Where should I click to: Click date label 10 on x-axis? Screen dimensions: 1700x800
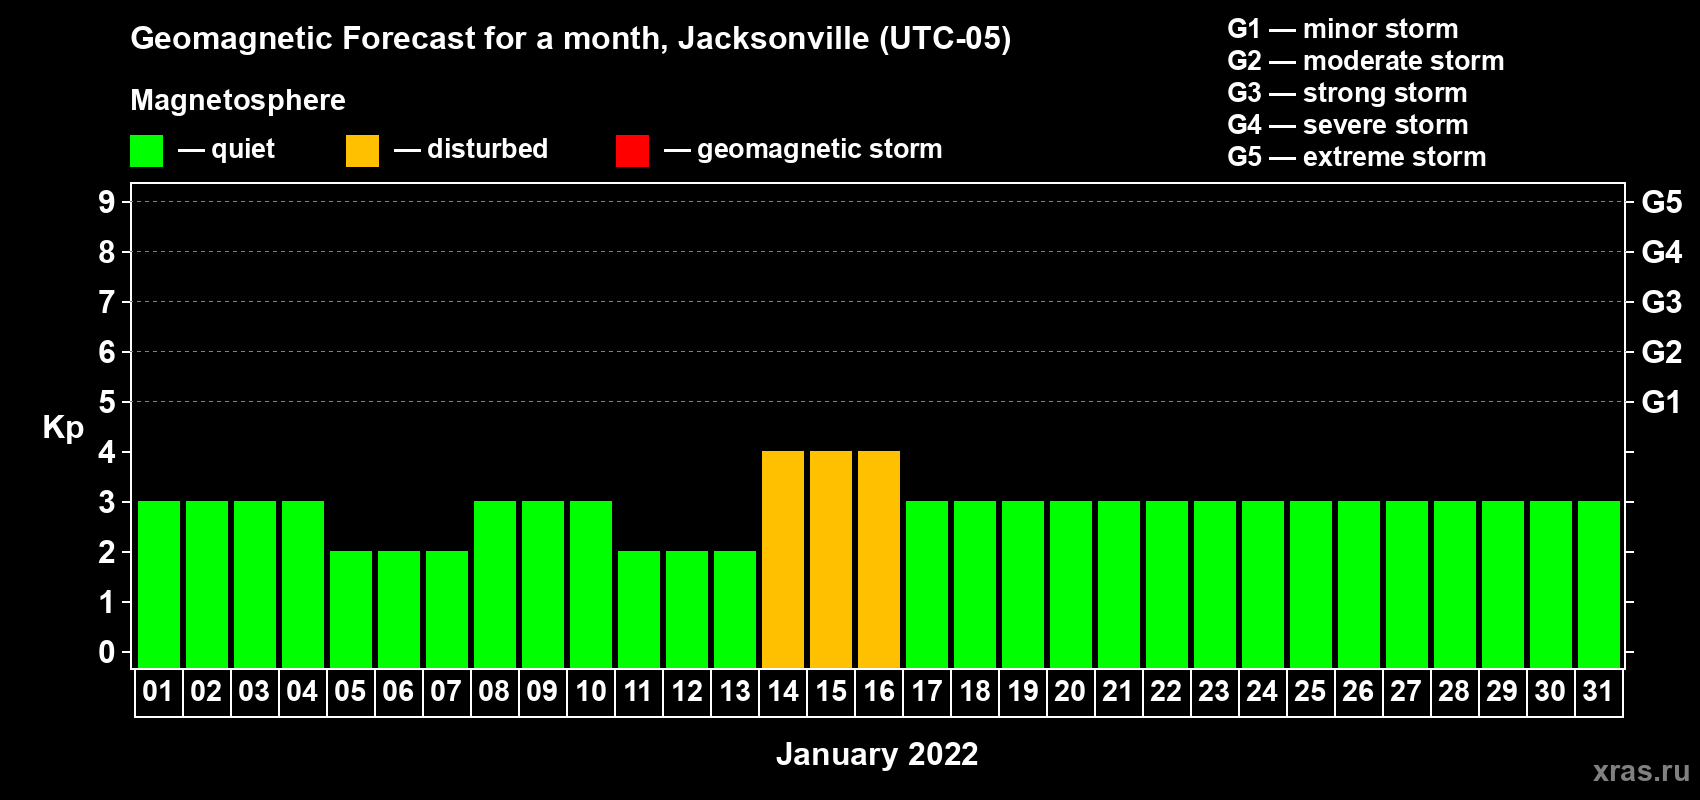click(591, 691)
